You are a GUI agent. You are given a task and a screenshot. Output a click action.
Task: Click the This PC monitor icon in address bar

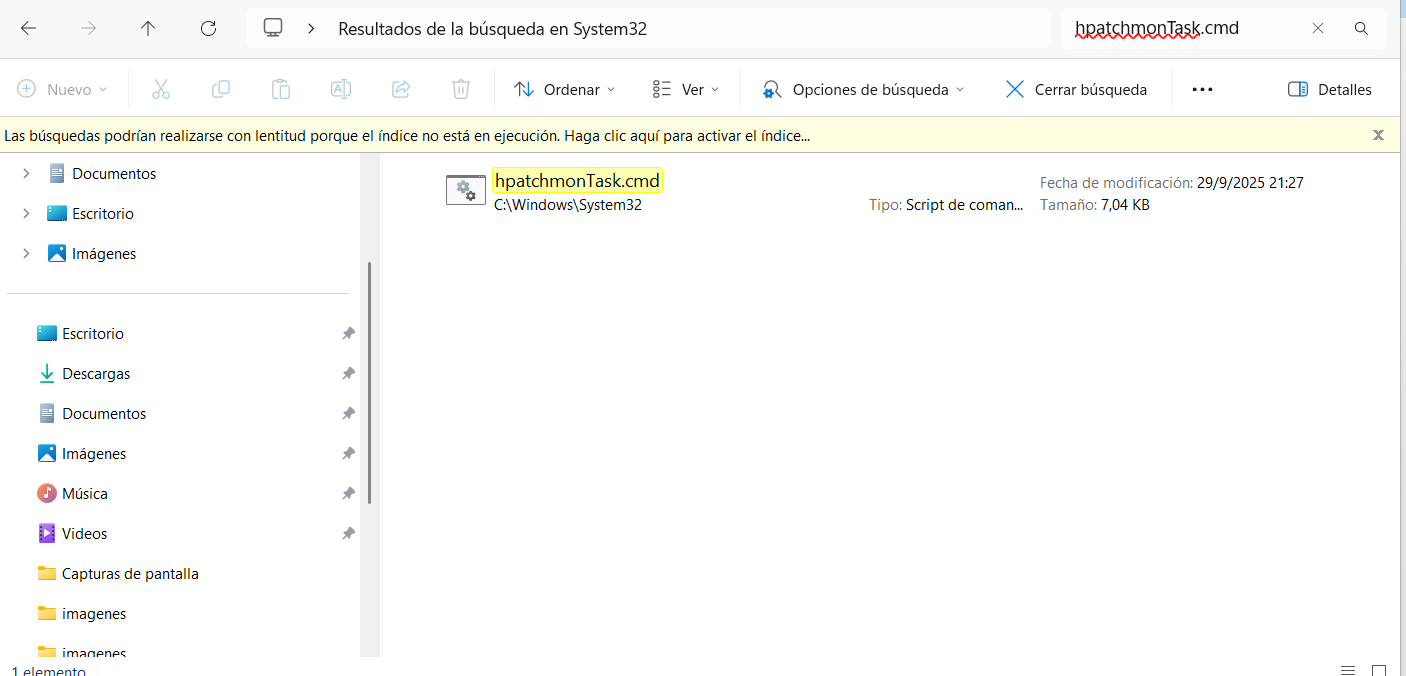coord(273,28)
